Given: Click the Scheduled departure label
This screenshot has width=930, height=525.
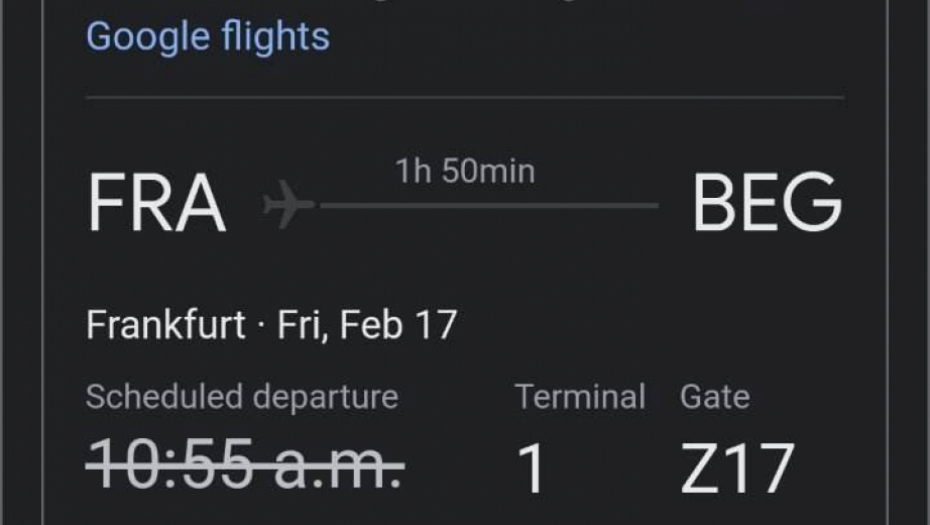Looking at the screenshot, I should click(242, 397).
